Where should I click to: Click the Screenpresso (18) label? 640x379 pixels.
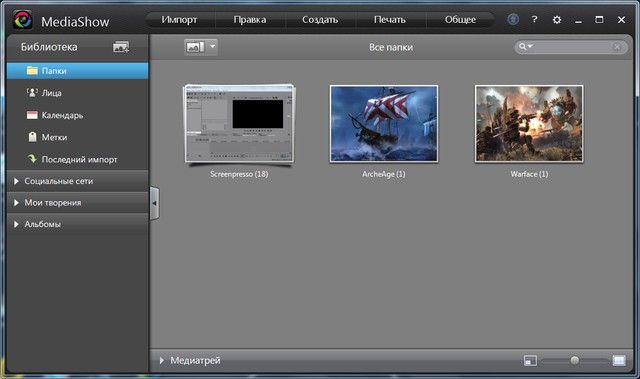point(239,174)
